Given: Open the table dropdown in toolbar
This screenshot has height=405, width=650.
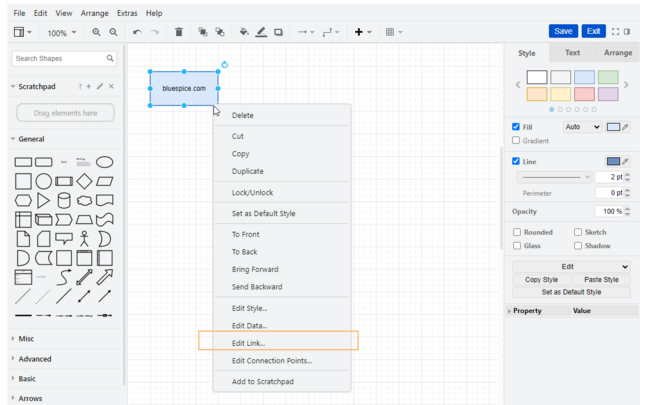Looking at the screenshot, I should click(394, 32).
